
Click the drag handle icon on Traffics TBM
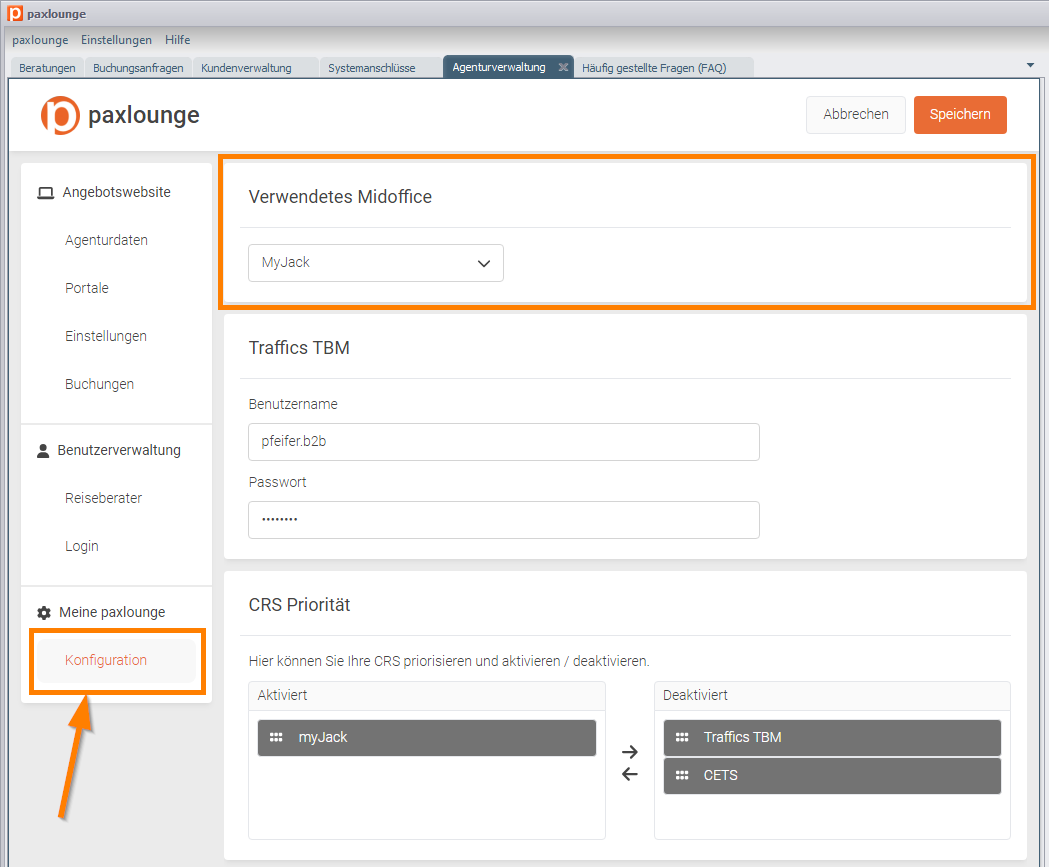tap(682, 737)
